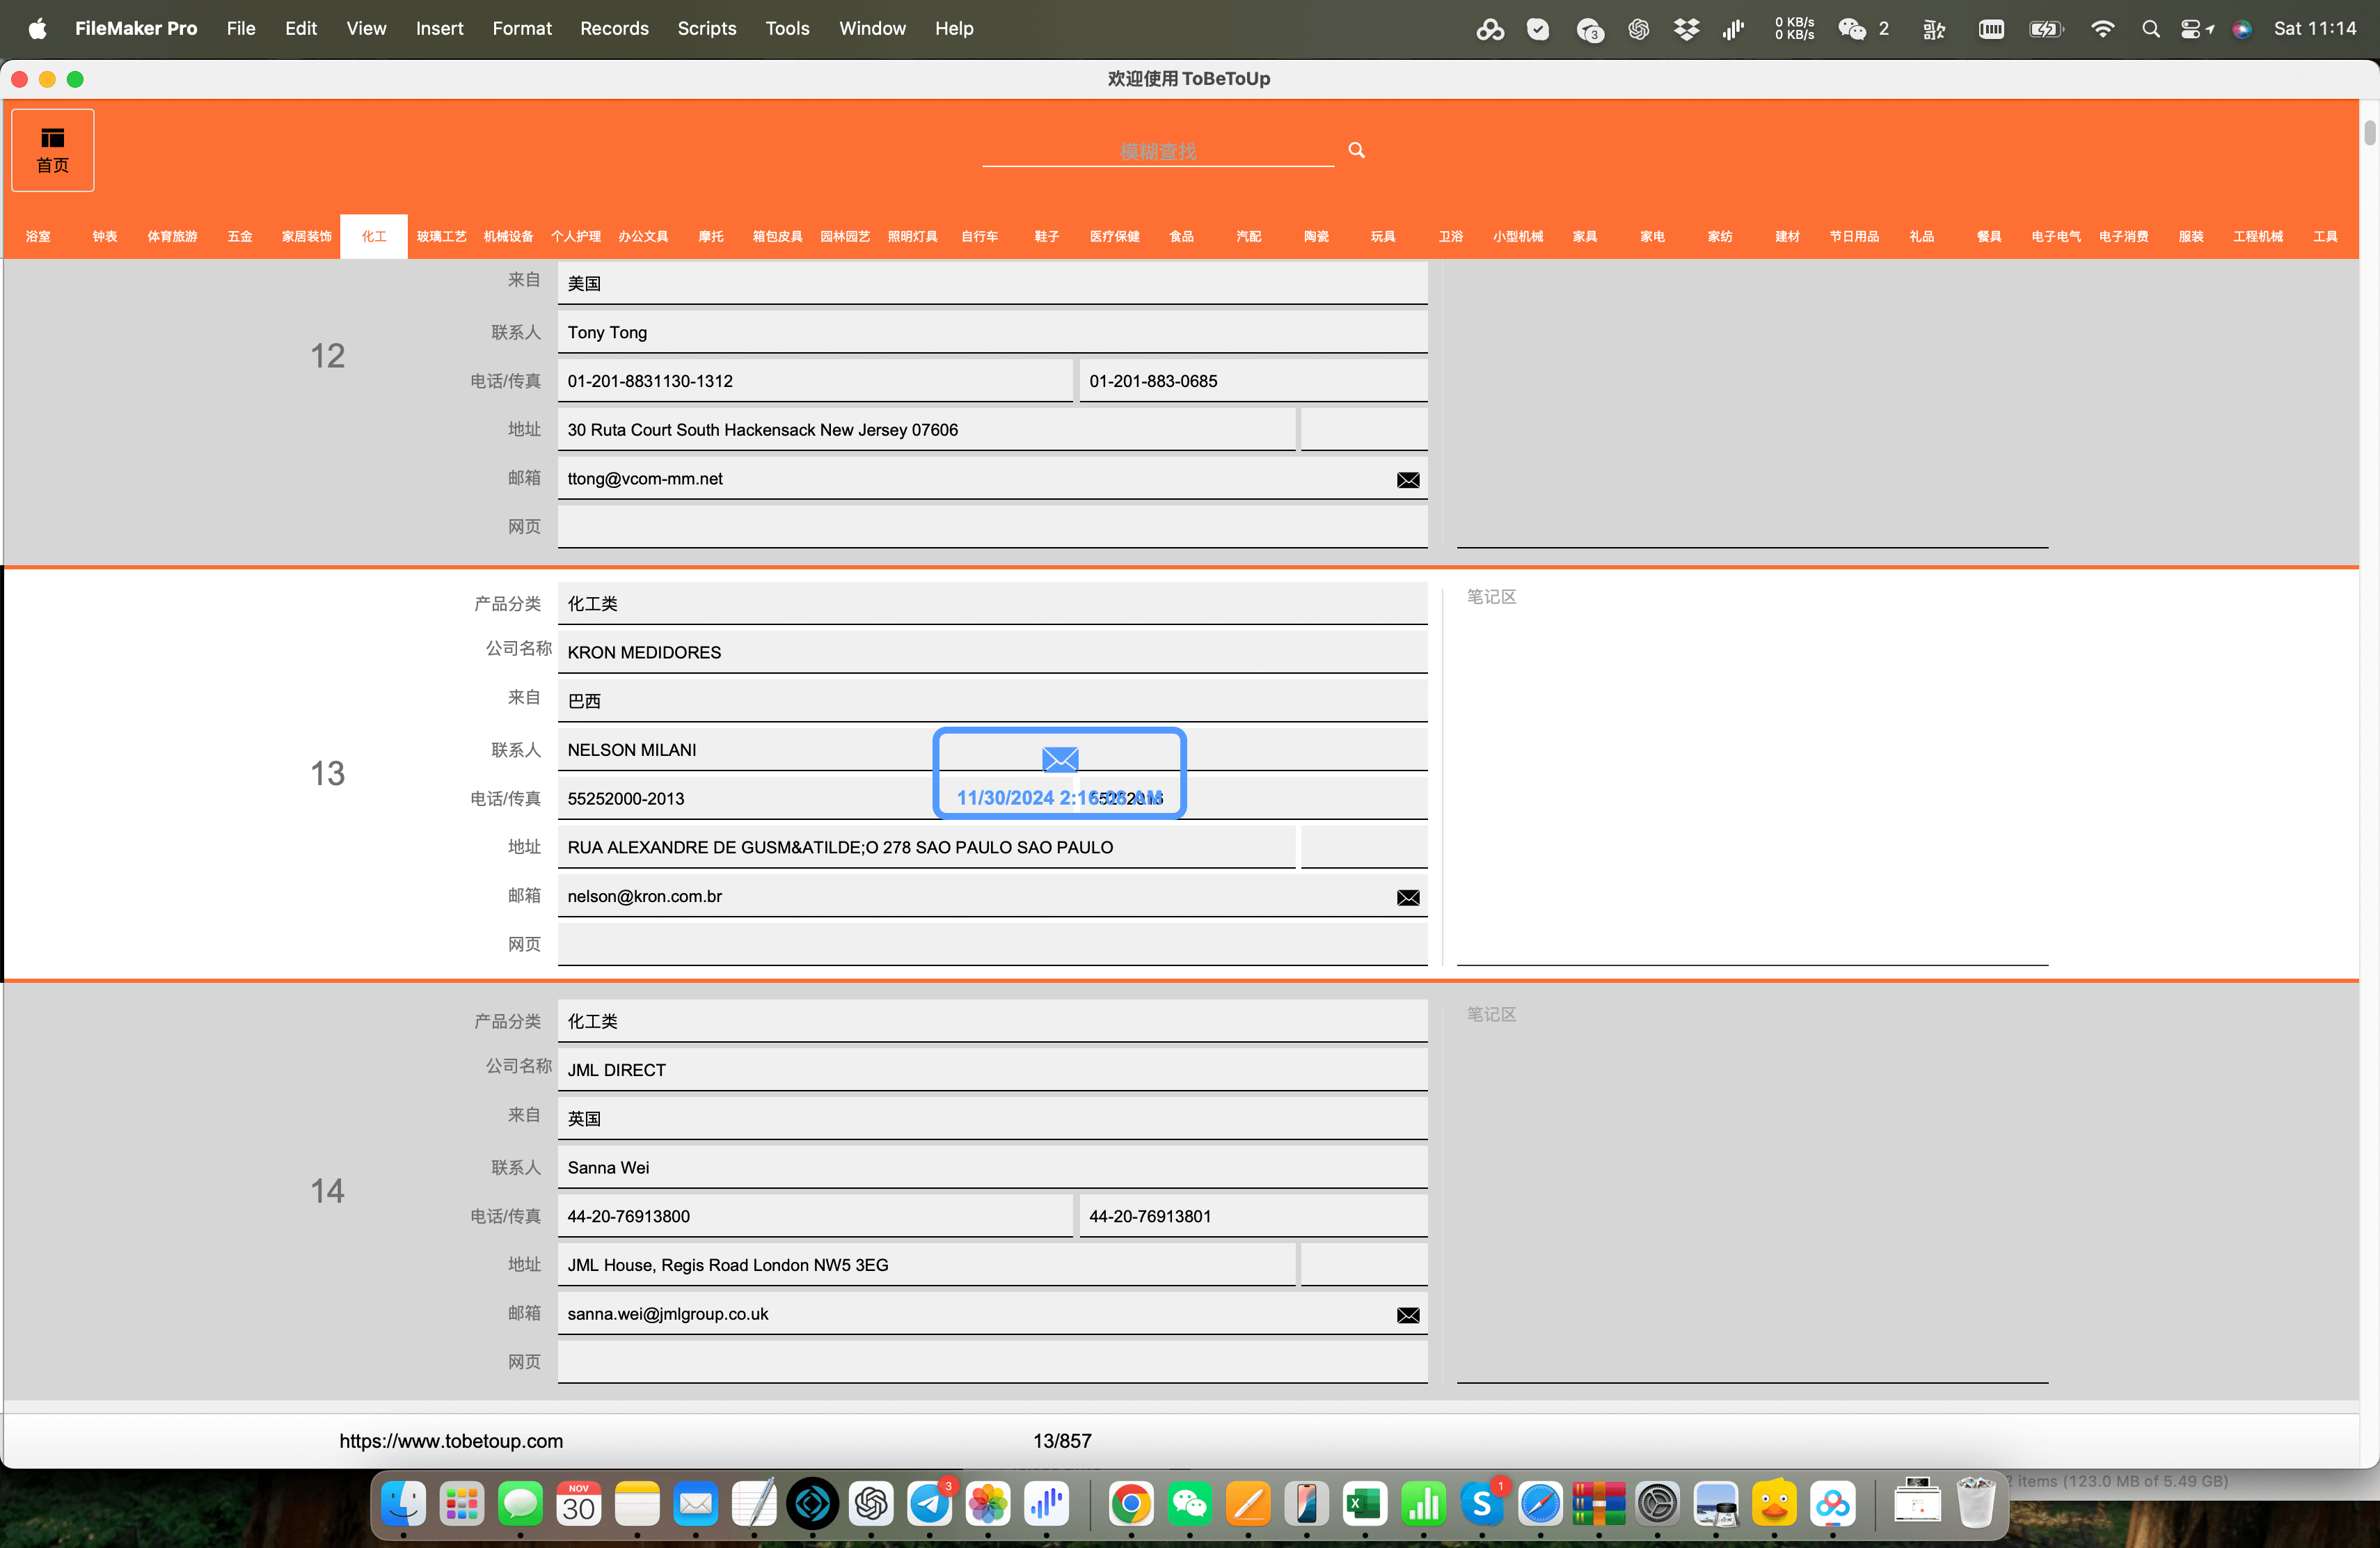Open the File menu
2380x1548 pixels.
[241, 29]
